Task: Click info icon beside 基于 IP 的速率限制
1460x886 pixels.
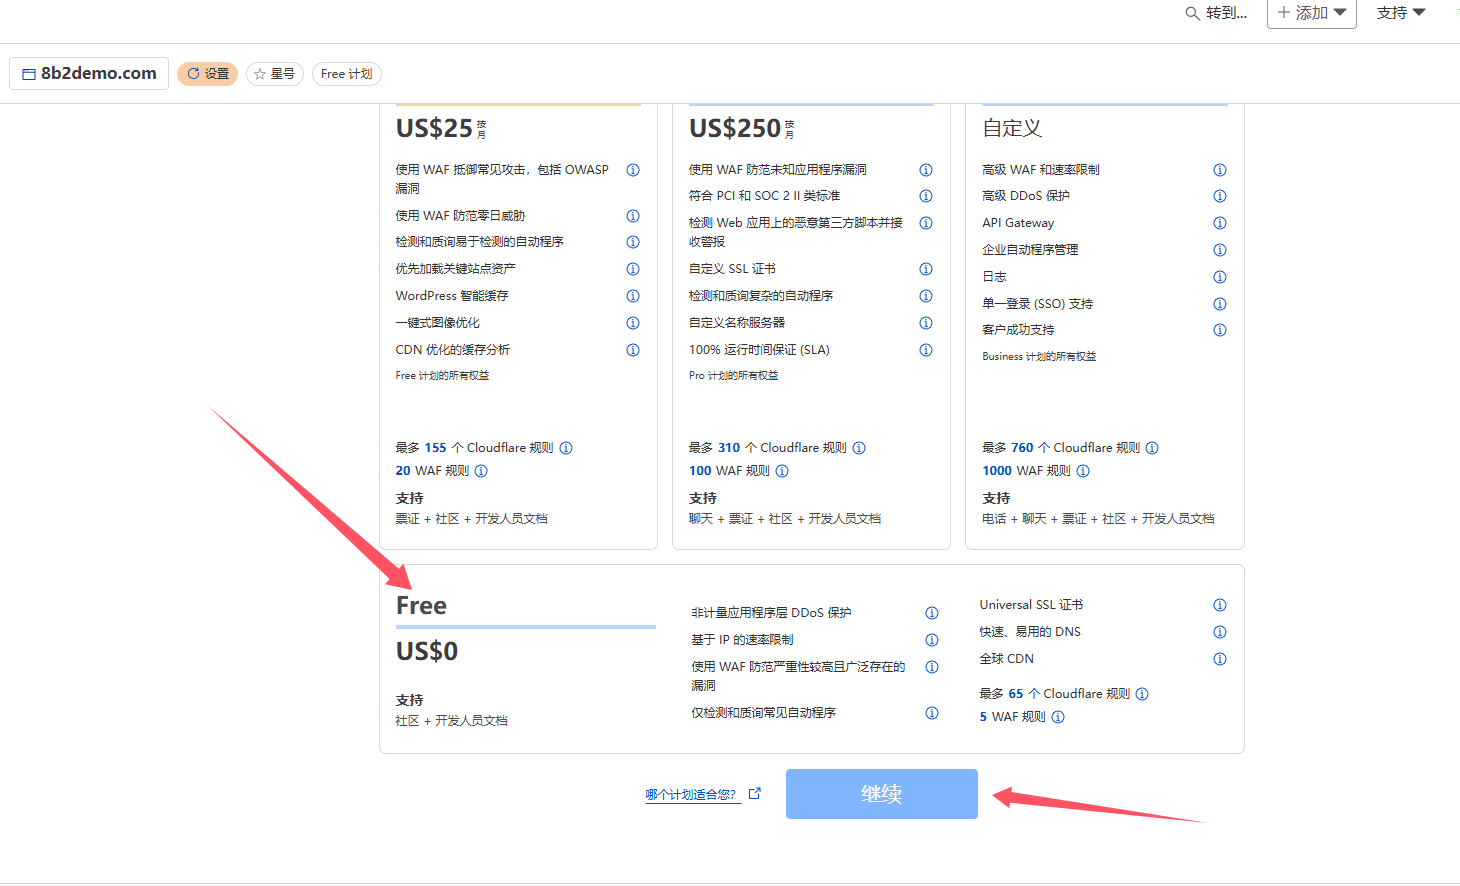Action: click(x=932, y=640)
